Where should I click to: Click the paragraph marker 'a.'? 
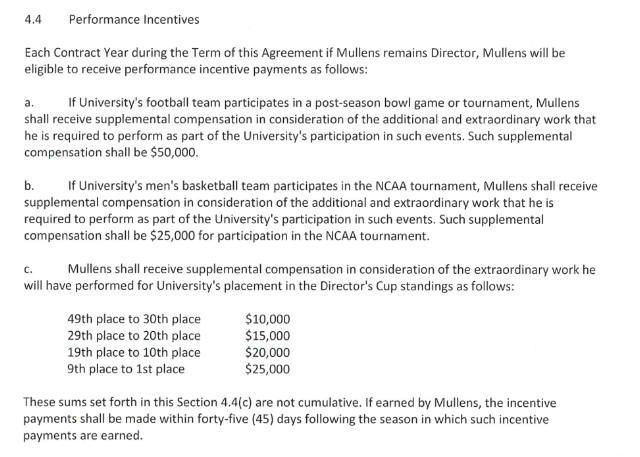[29, 103]
